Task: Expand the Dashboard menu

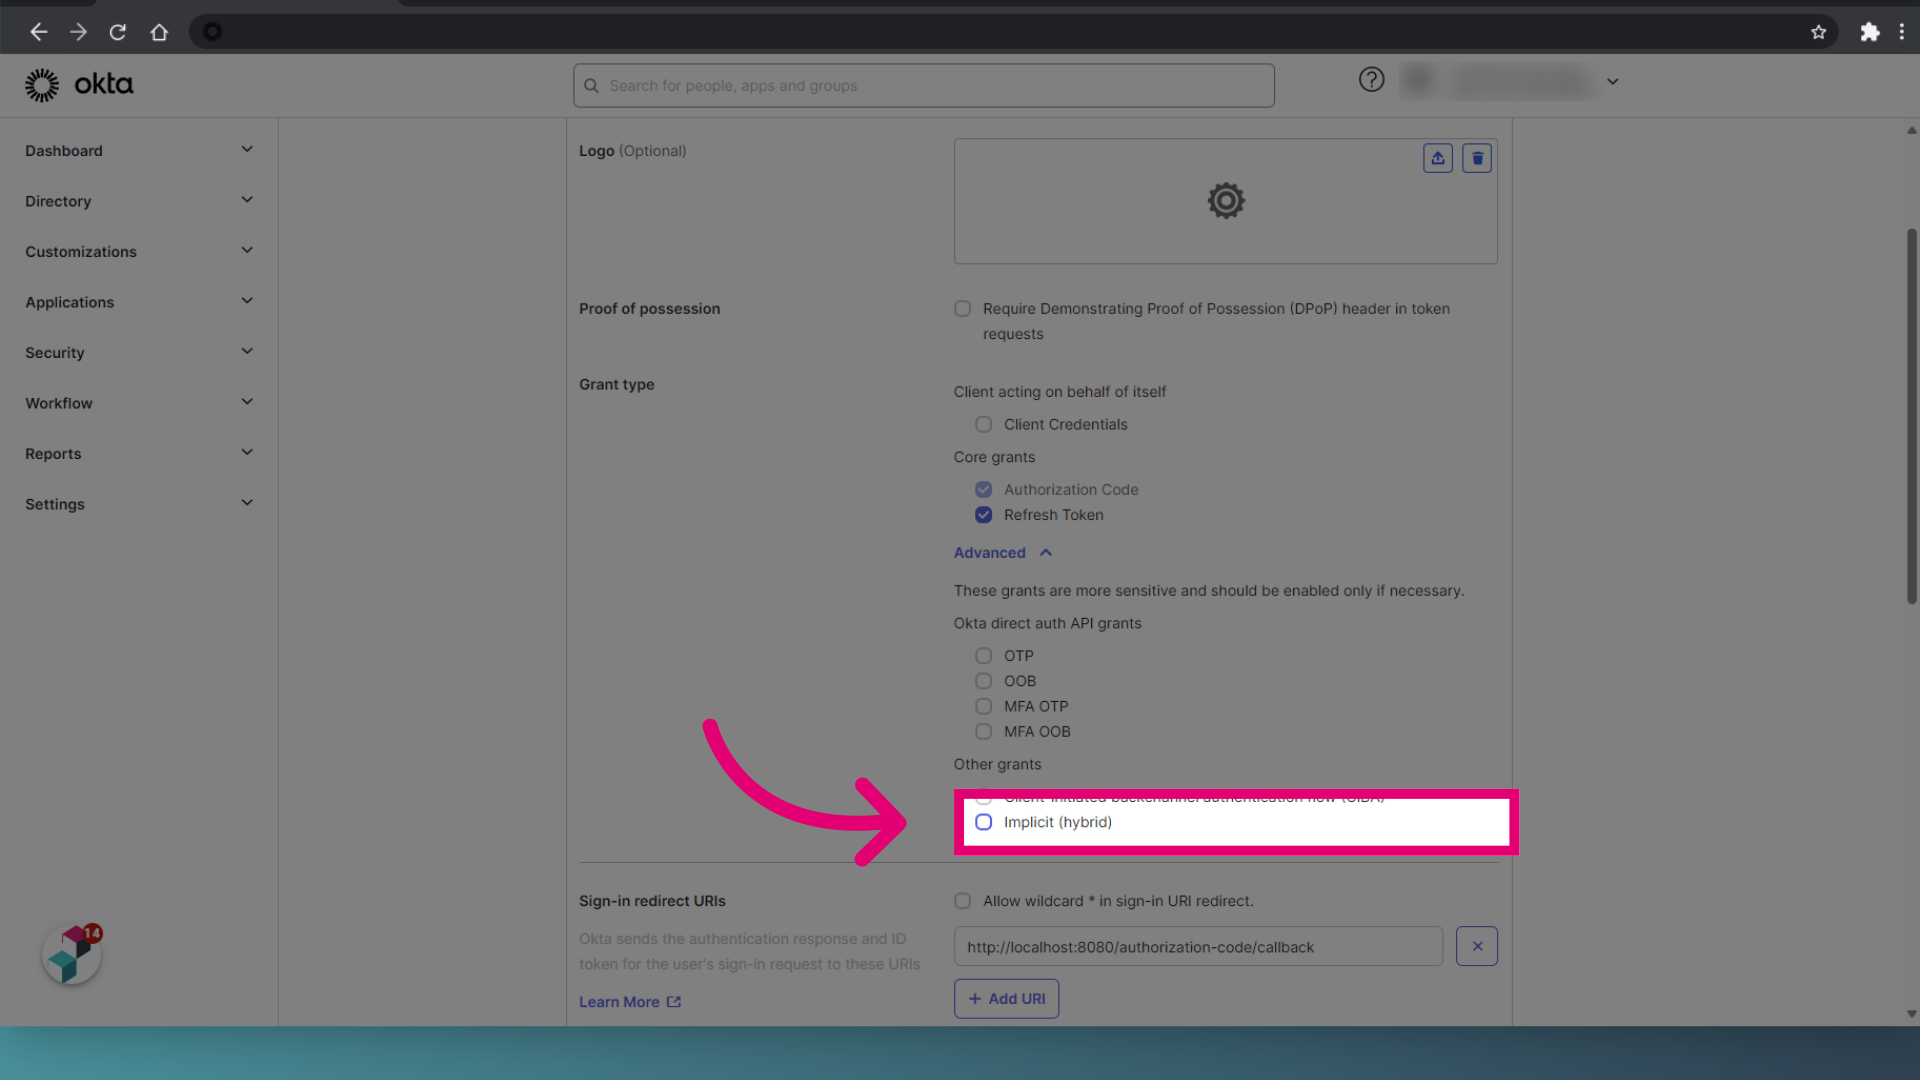Action: click(139, 150)
